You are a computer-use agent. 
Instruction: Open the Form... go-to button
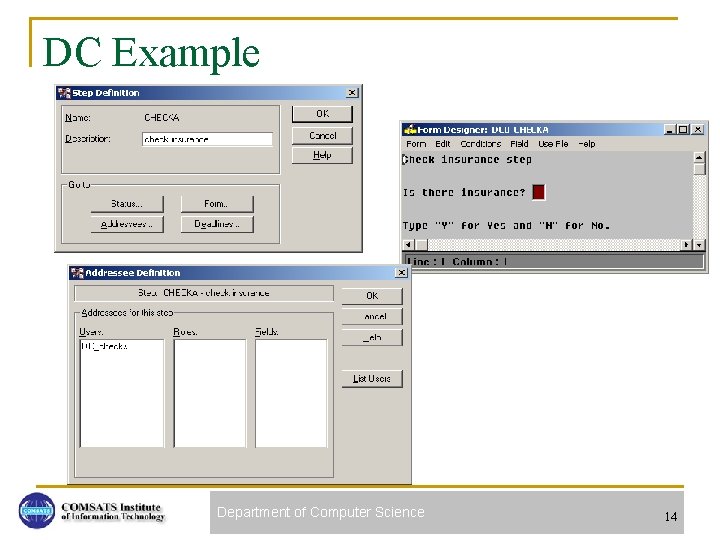(x=217, y=204)
